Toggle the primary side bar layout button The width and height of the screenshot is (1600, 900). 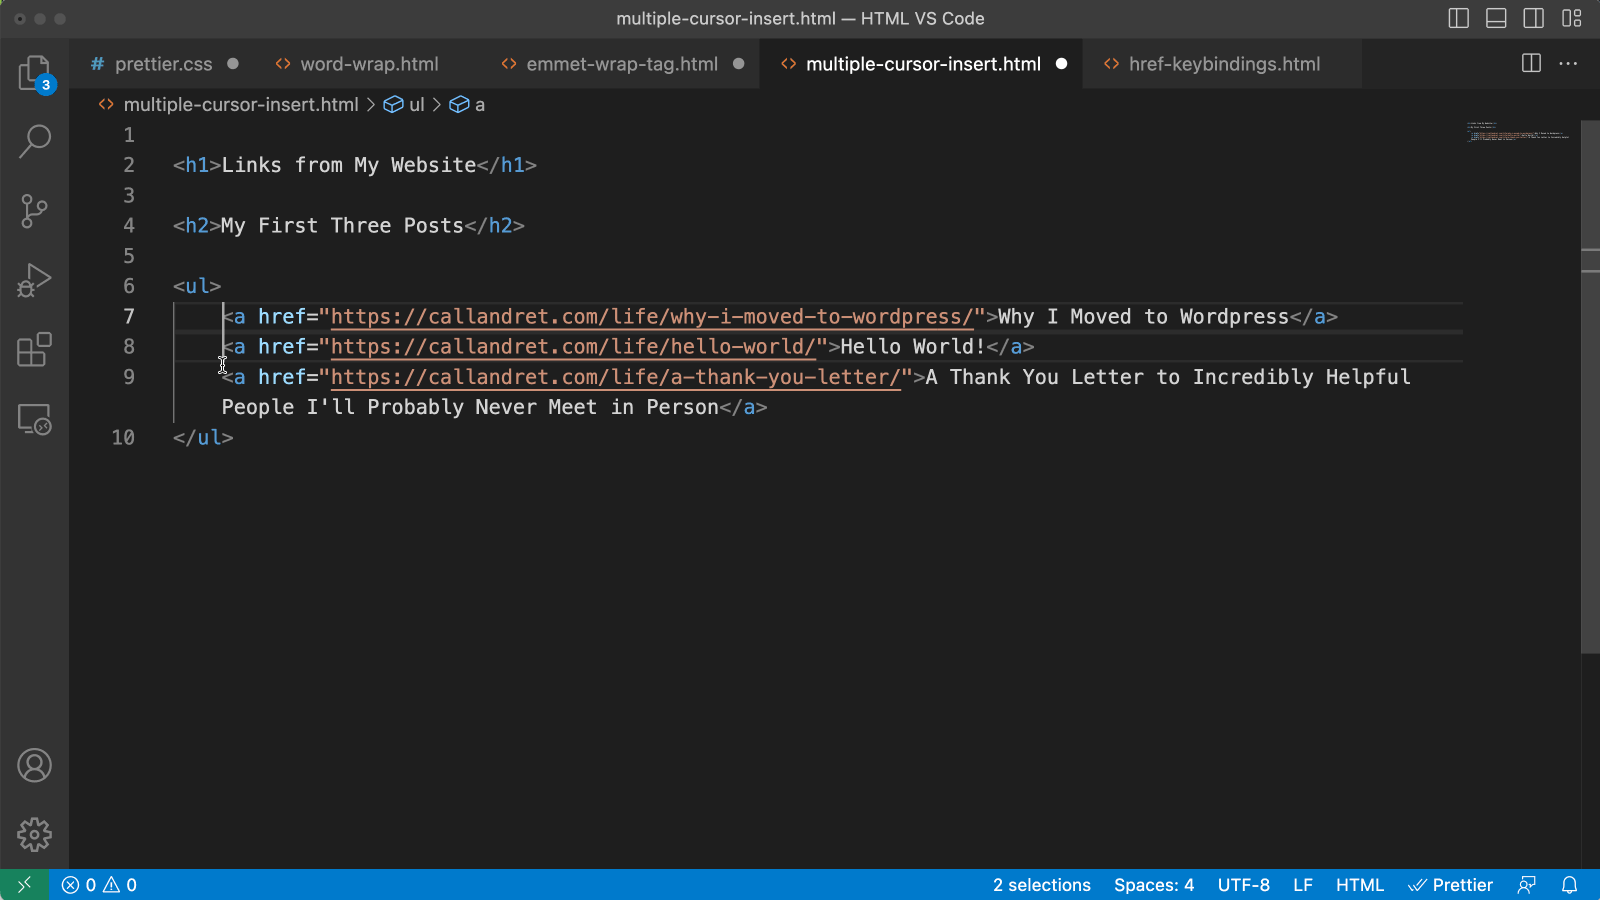click(1458, 18)
